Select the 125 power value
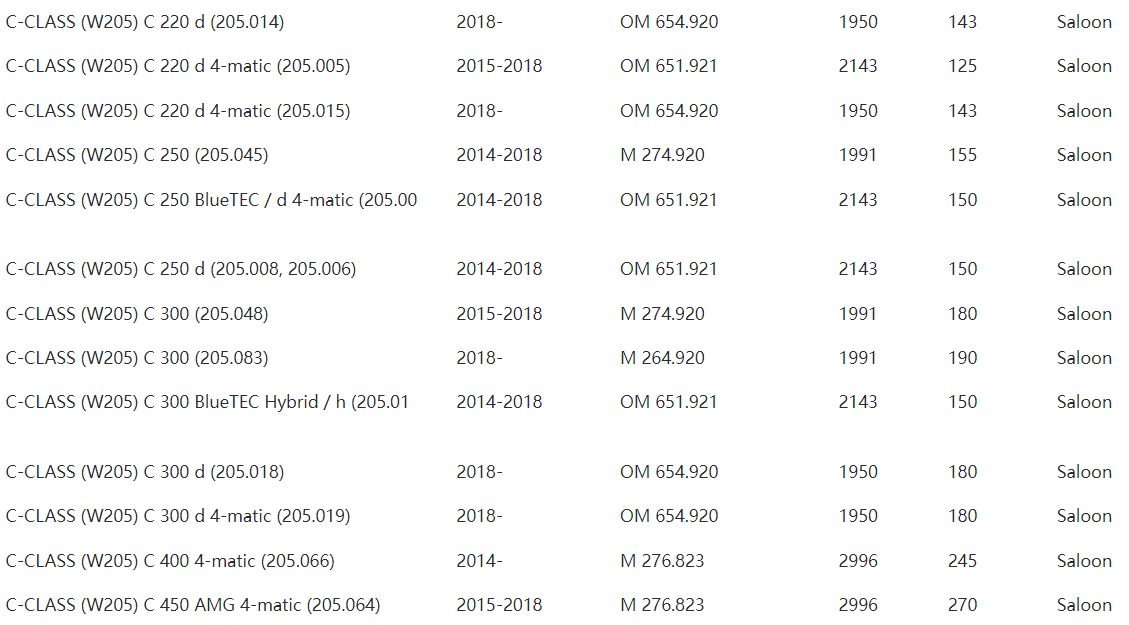 pos(962,66)
